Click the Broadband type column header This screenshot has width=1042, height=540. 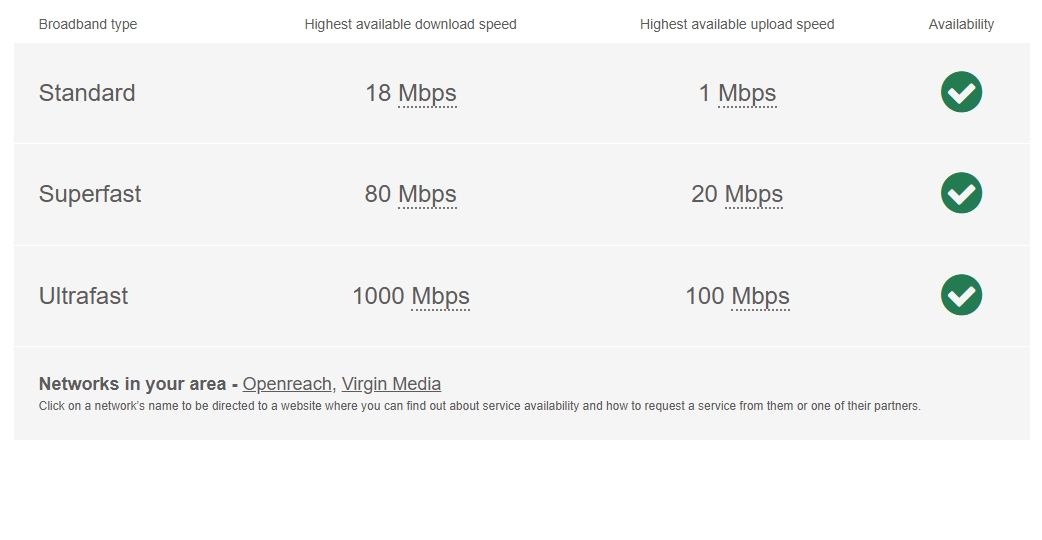(88, 24)
